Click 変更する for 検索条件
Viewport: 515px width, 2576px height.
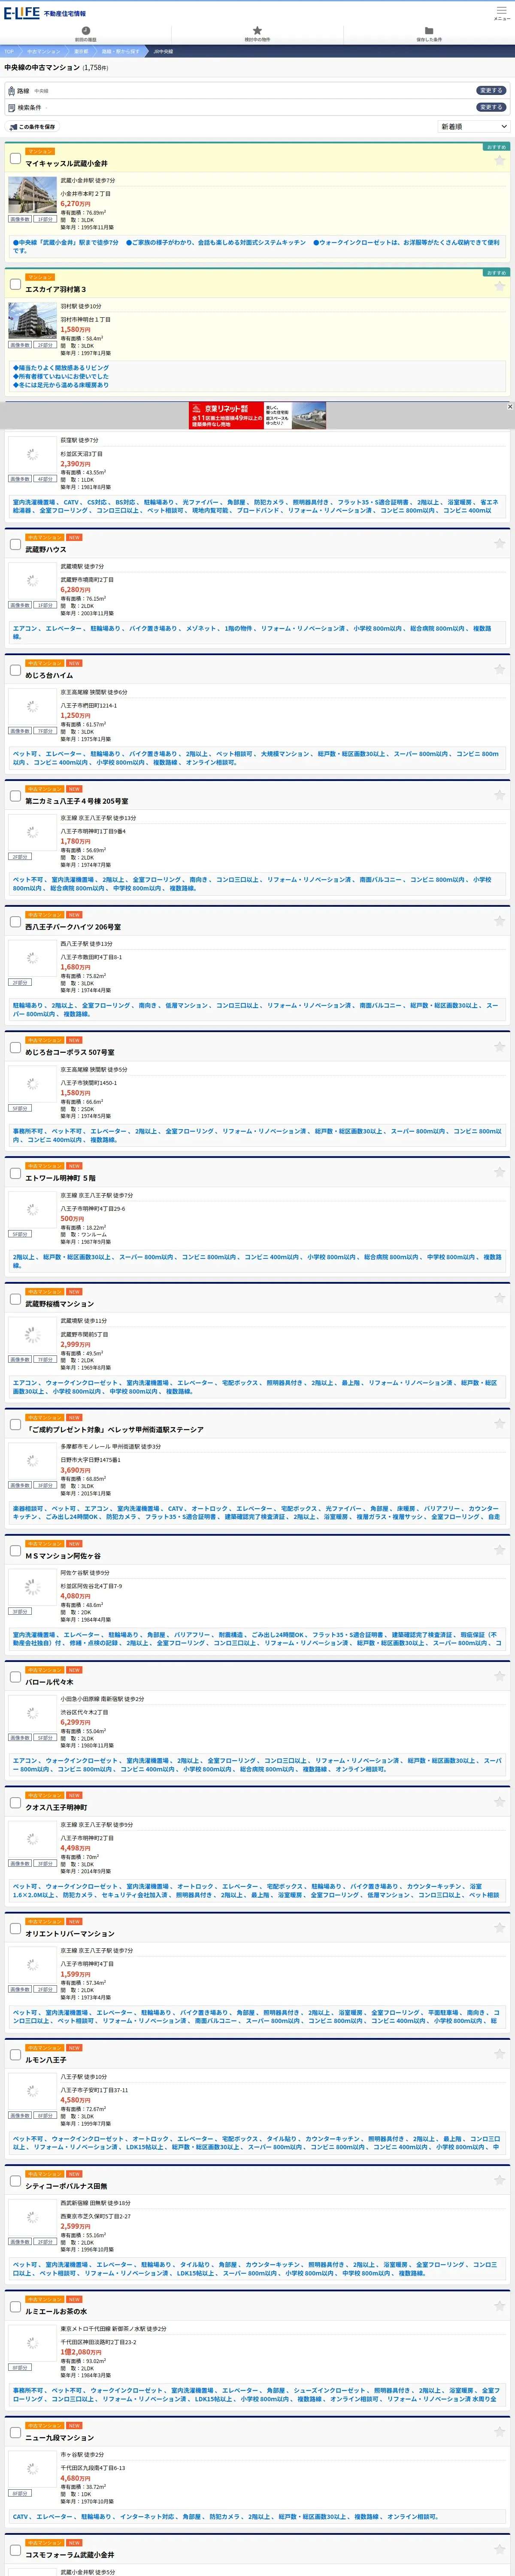click(491, 107)
